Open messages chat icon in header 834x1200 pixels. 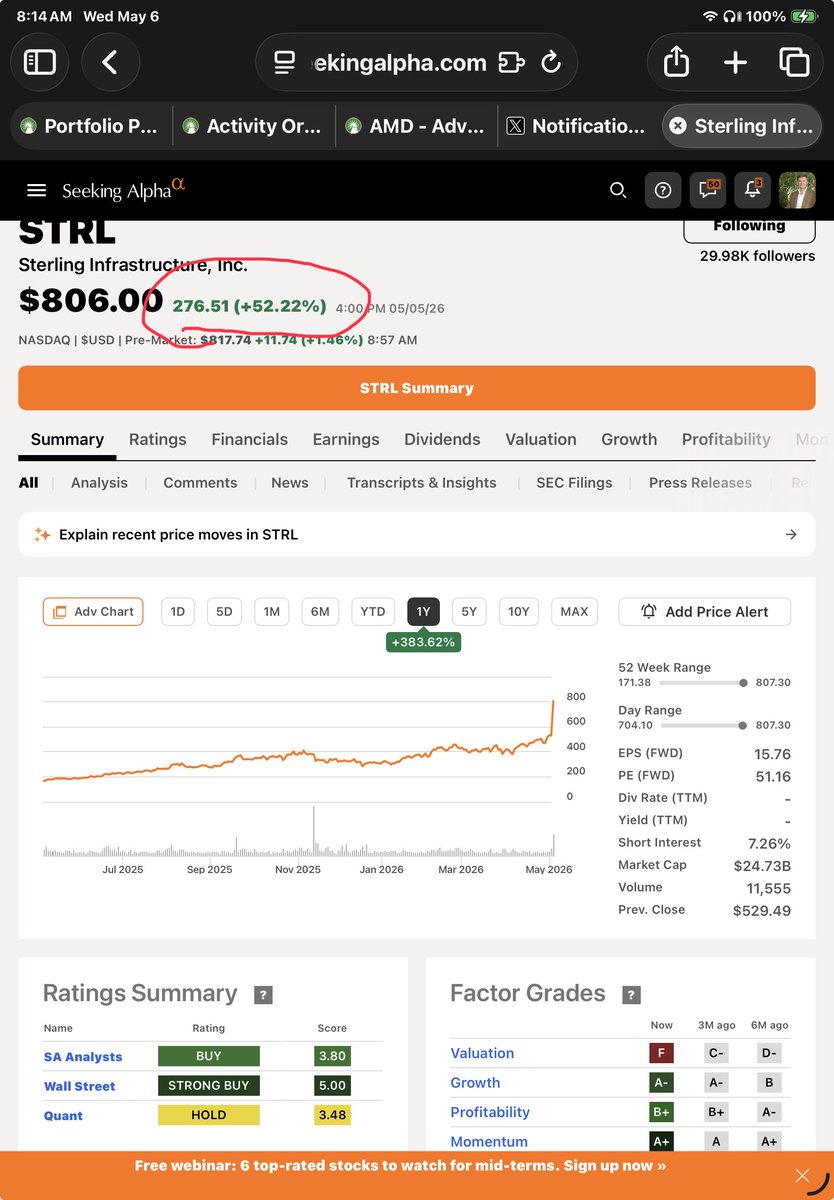pos(708,190)
